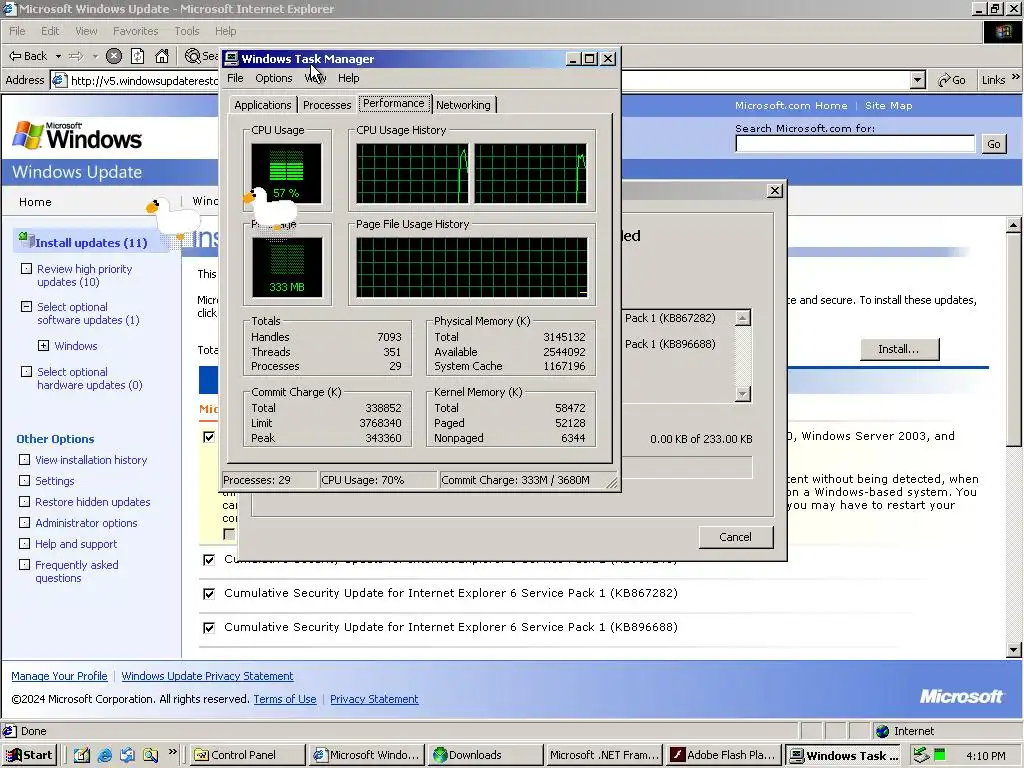
Task: Open the Tools menu in Internet Explorer
Action: pos(186,31)
